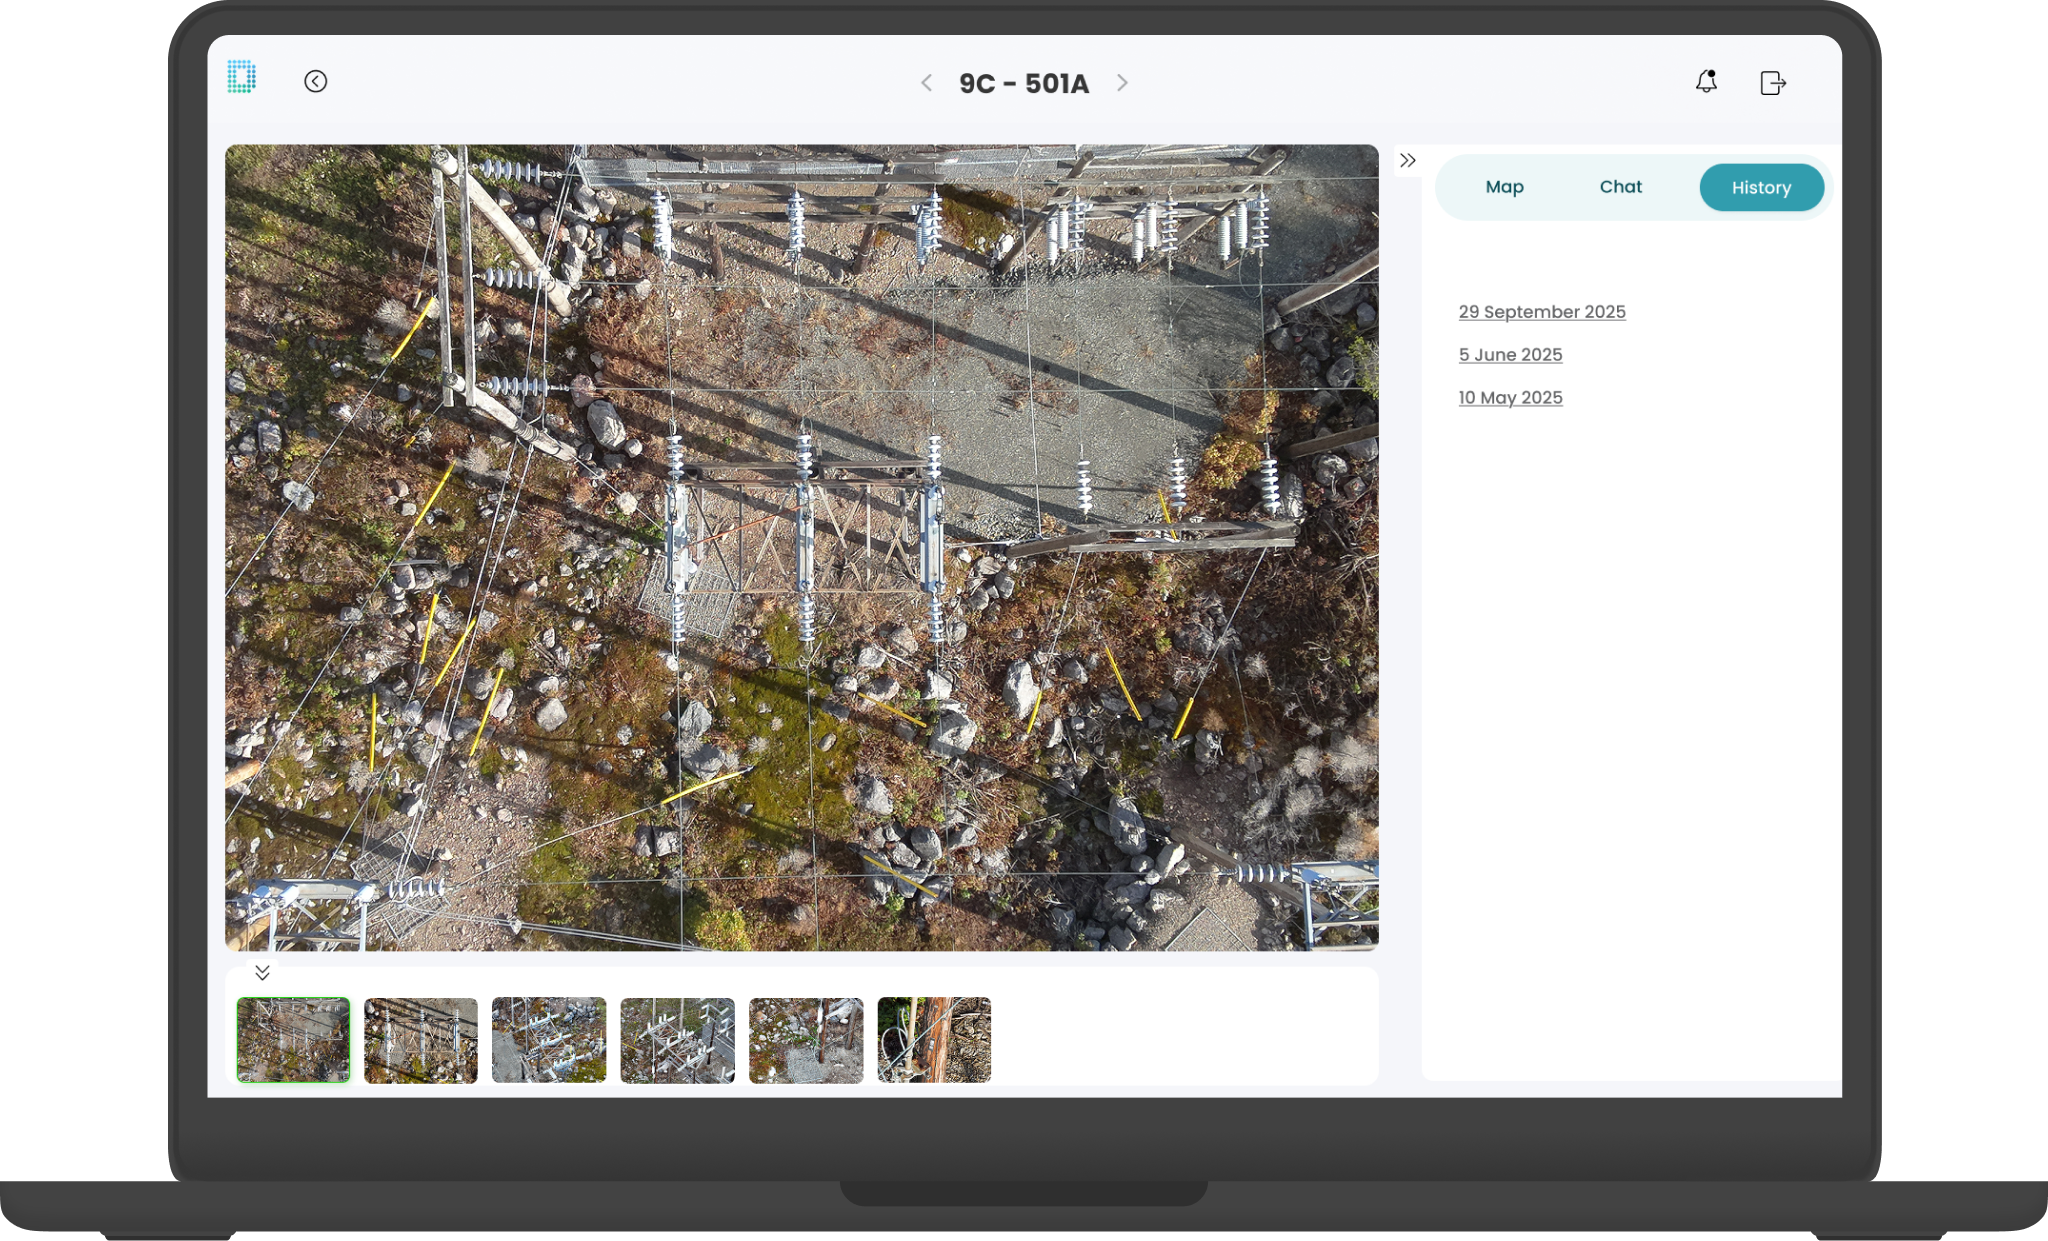Click the logout exit icon
This screenshot has width=2048, height=1241.
coord(1772,83)
